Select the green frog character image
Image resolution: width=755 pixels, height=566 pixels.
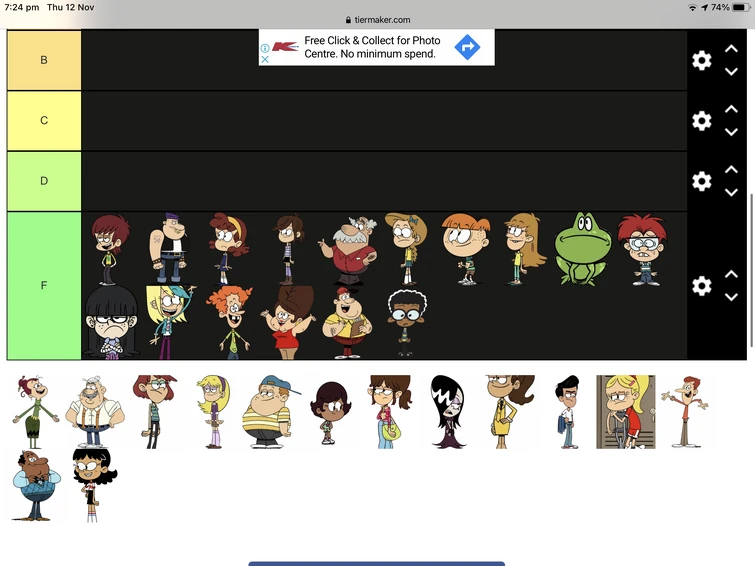click(x=583, y=249)
